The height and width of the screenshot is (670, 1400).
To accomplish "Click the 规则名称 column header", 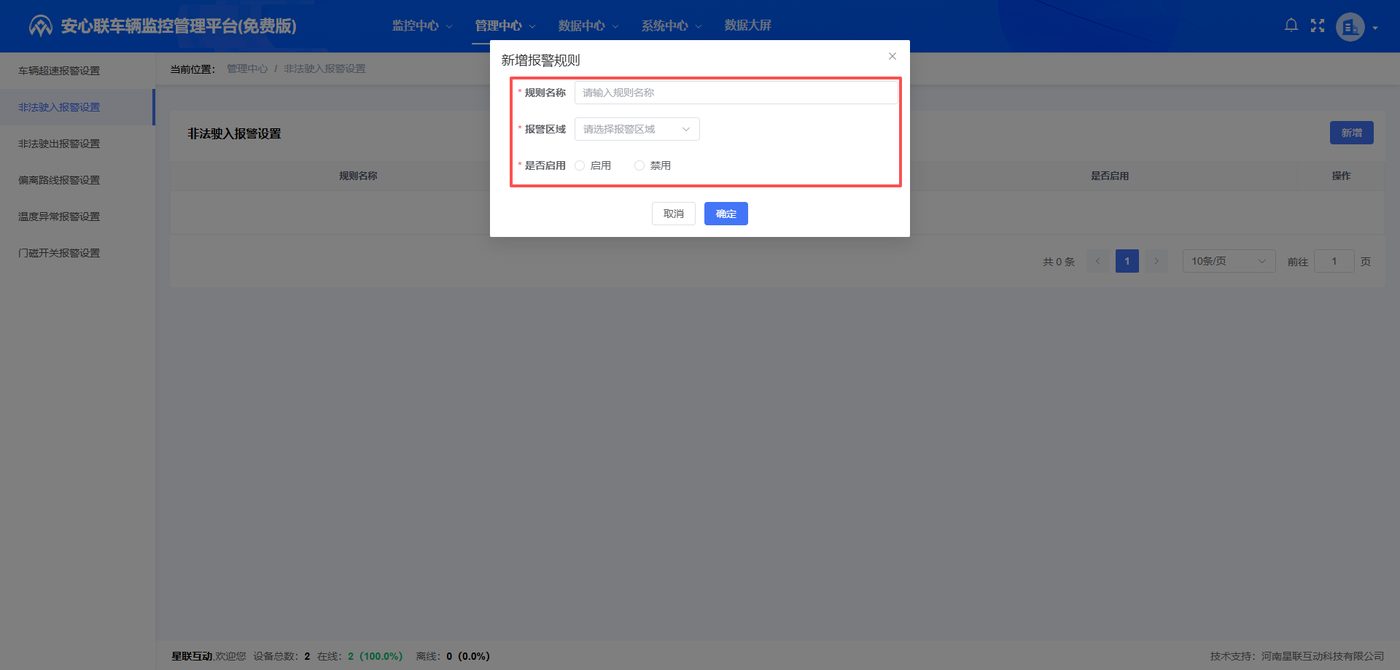I will (358, 176).
